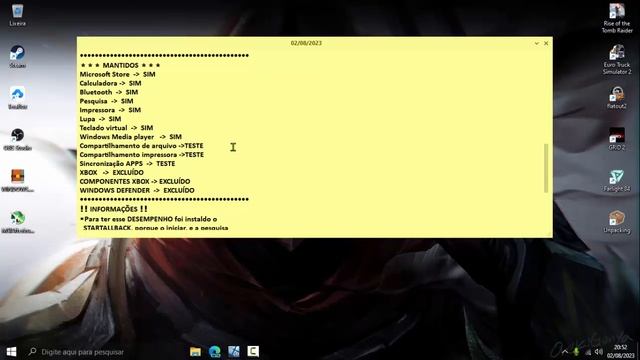The image size is (640, 360).
Task: Launch the OBS Studio shortcut
Action: pyautogui.click(x=18, y=139)
